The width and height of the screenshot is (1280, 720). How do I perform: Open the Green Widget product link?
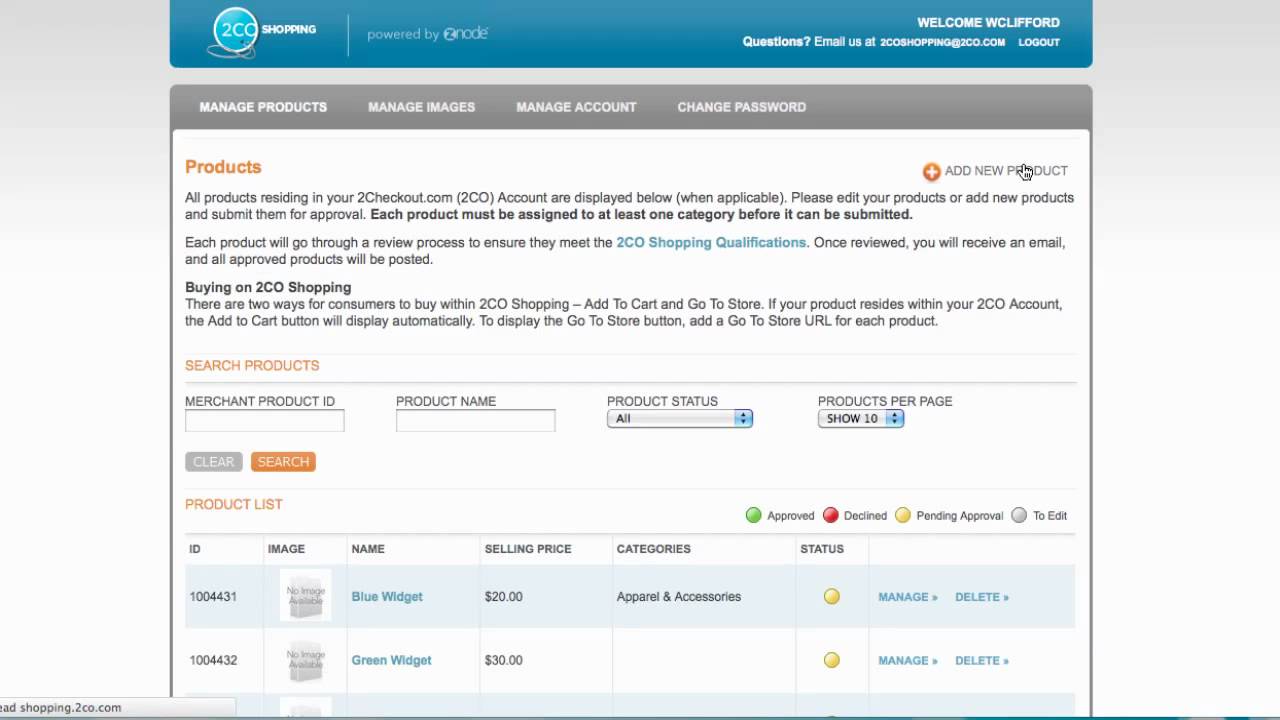(391, 660)
